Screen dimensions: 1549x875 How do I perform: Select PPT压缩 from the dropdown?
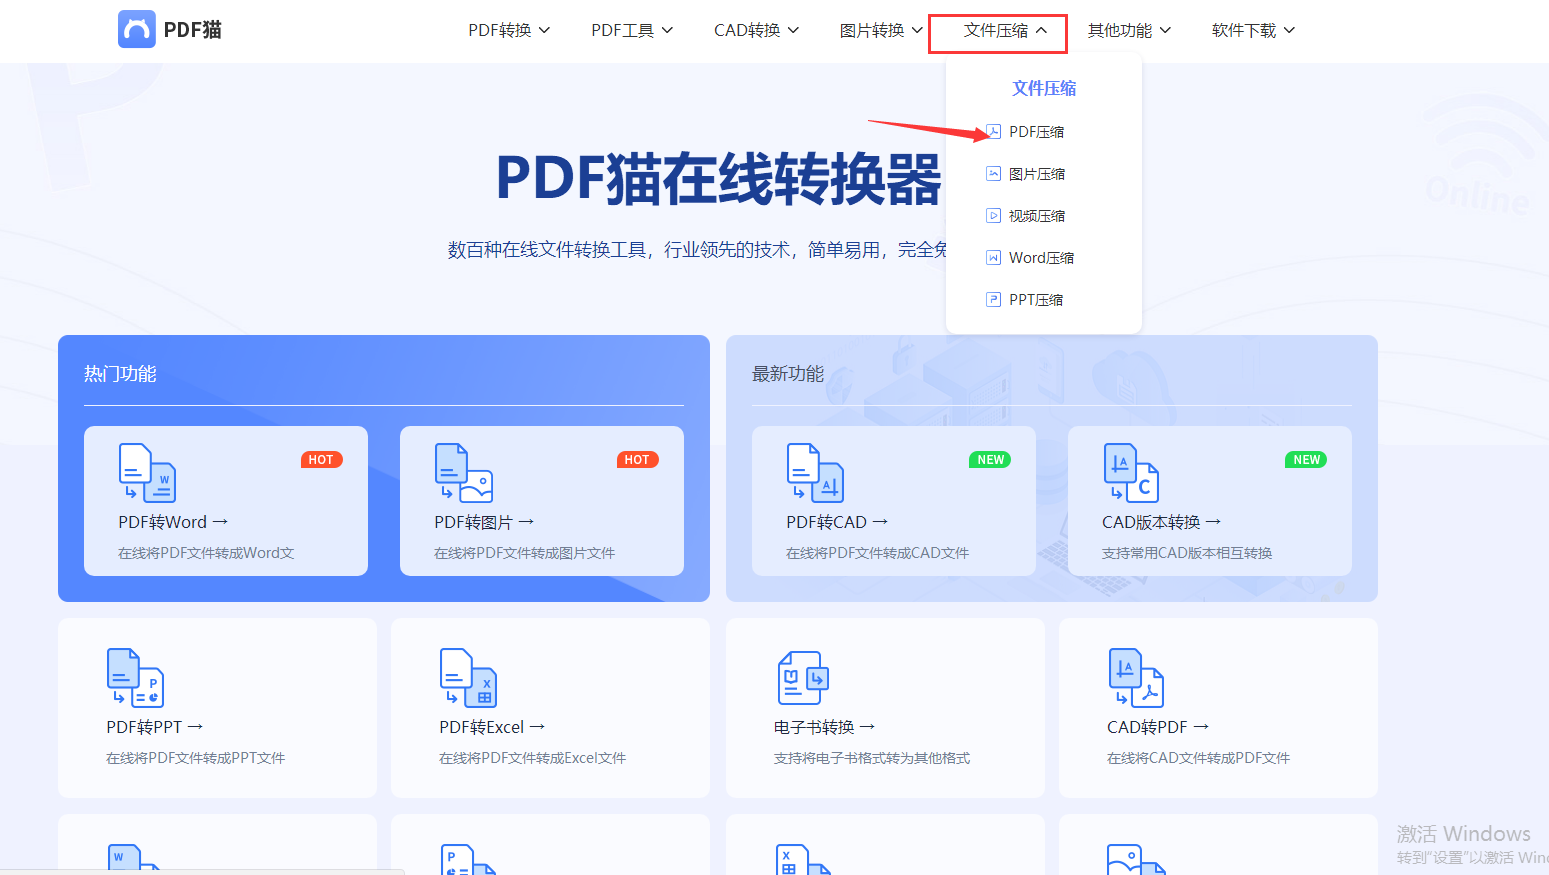(x=1036, y=299)
